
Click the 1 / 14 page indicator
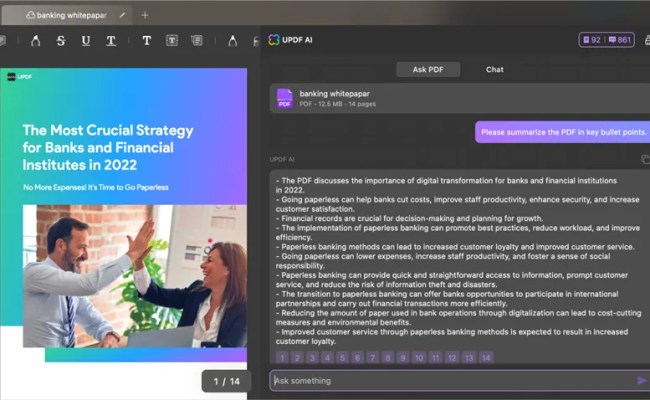coord(226,381)
